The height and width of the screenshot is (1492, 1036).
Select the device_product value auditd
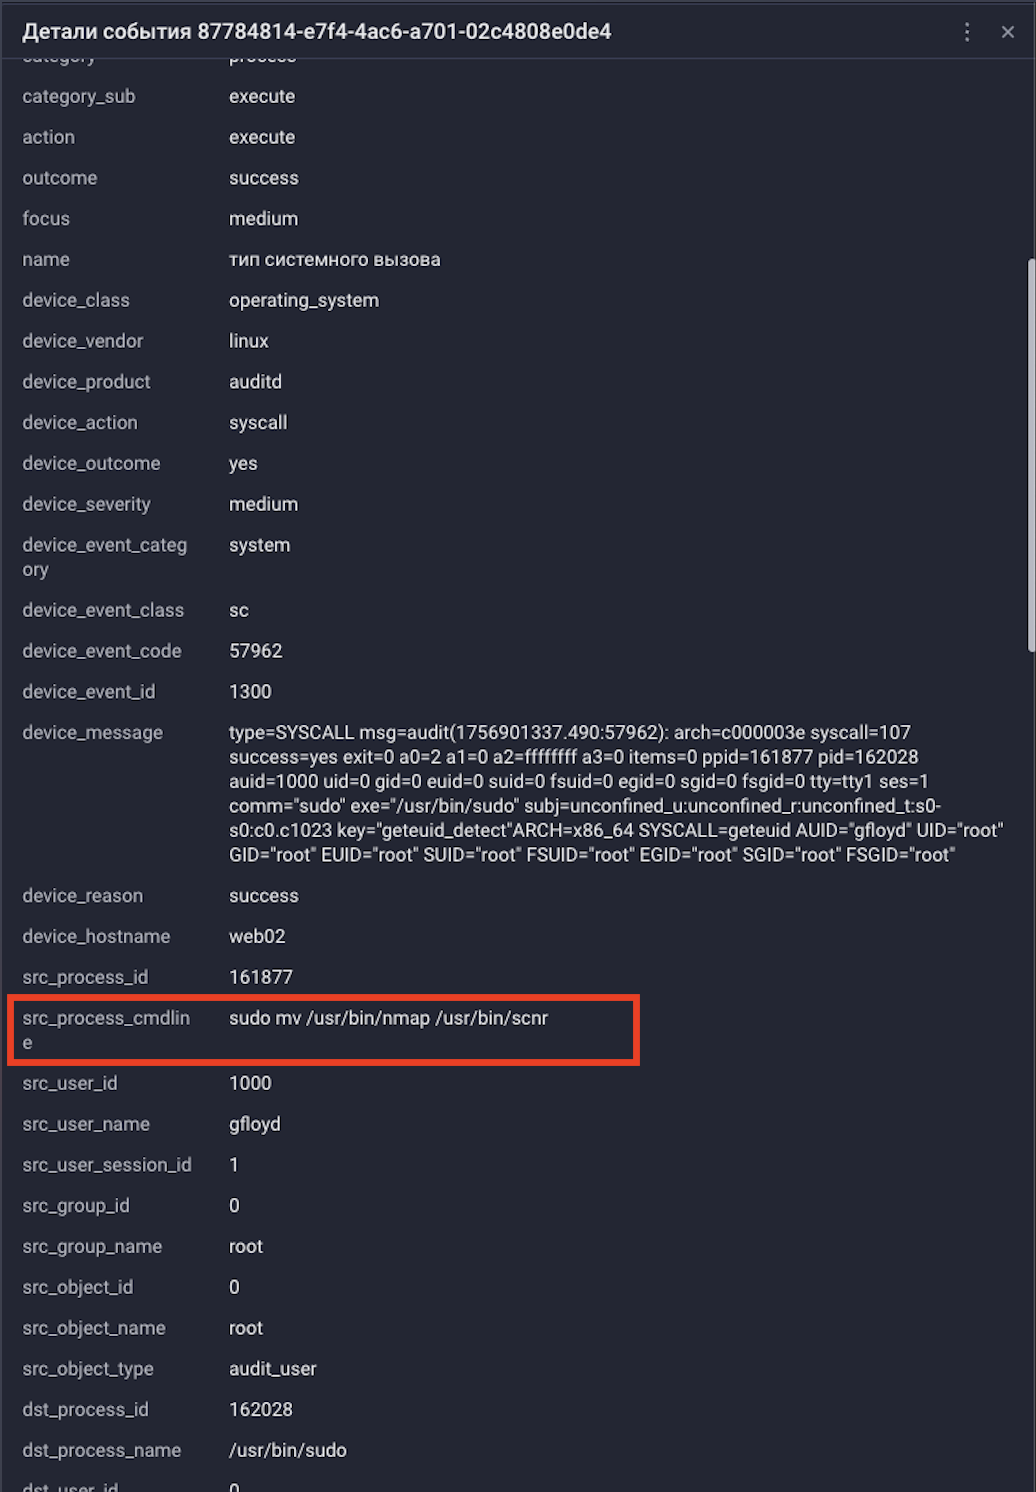pos(255,382)
